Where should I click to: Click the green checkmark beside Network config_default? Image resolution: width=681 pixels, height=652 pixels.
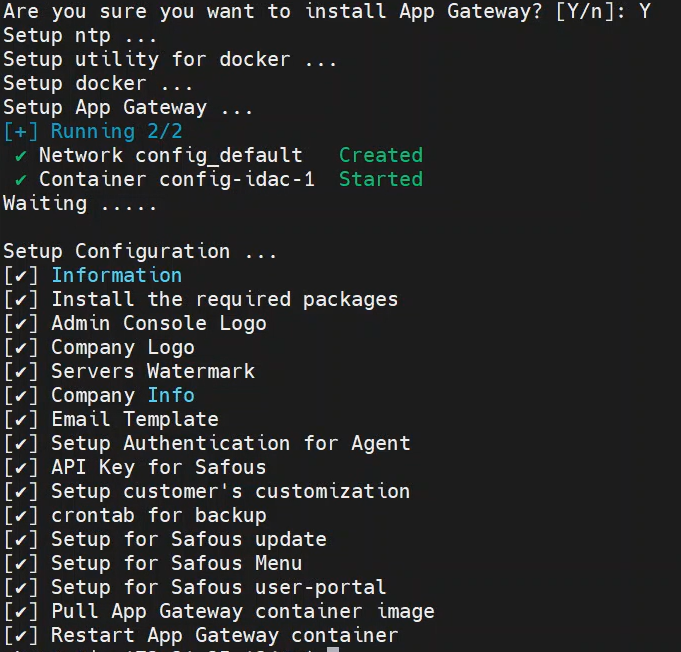point(21,156)
